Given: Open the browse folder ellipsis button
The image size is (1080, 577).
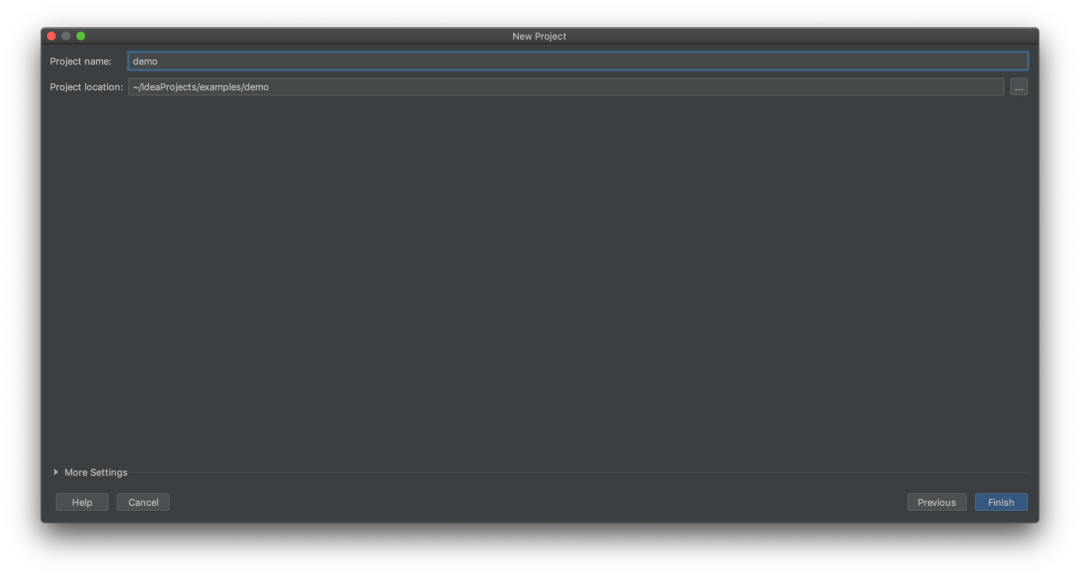Looking at the screenshot, I should [x=1019, y=87].
